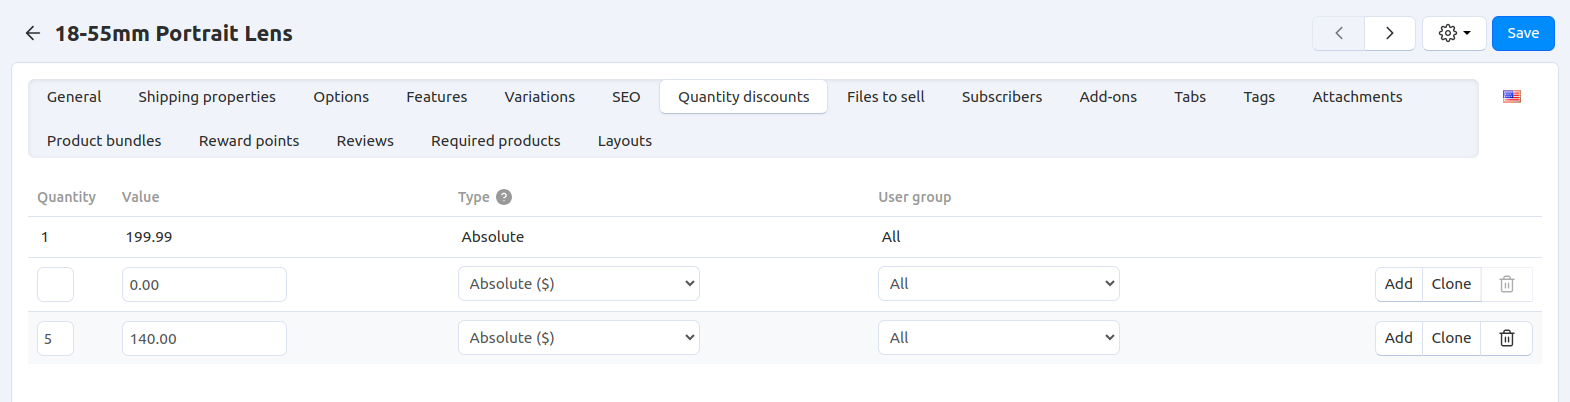Open the Add-ons tab
1570x402 pixels.
pos(1108,97)
